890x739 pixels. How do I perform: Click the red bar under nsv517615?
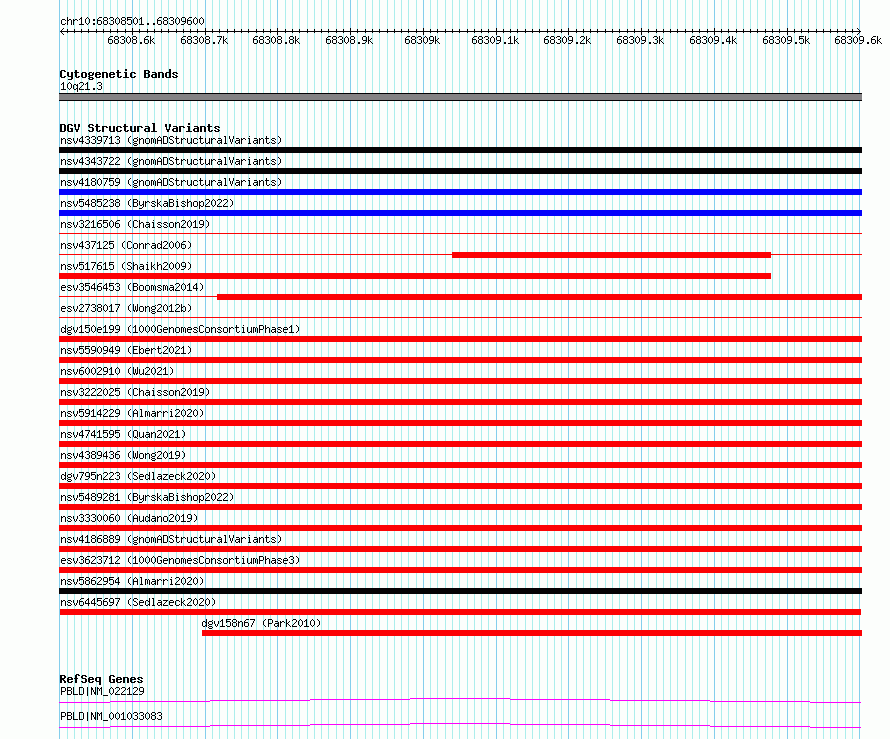pyautogui.click(x=415, y=276)
